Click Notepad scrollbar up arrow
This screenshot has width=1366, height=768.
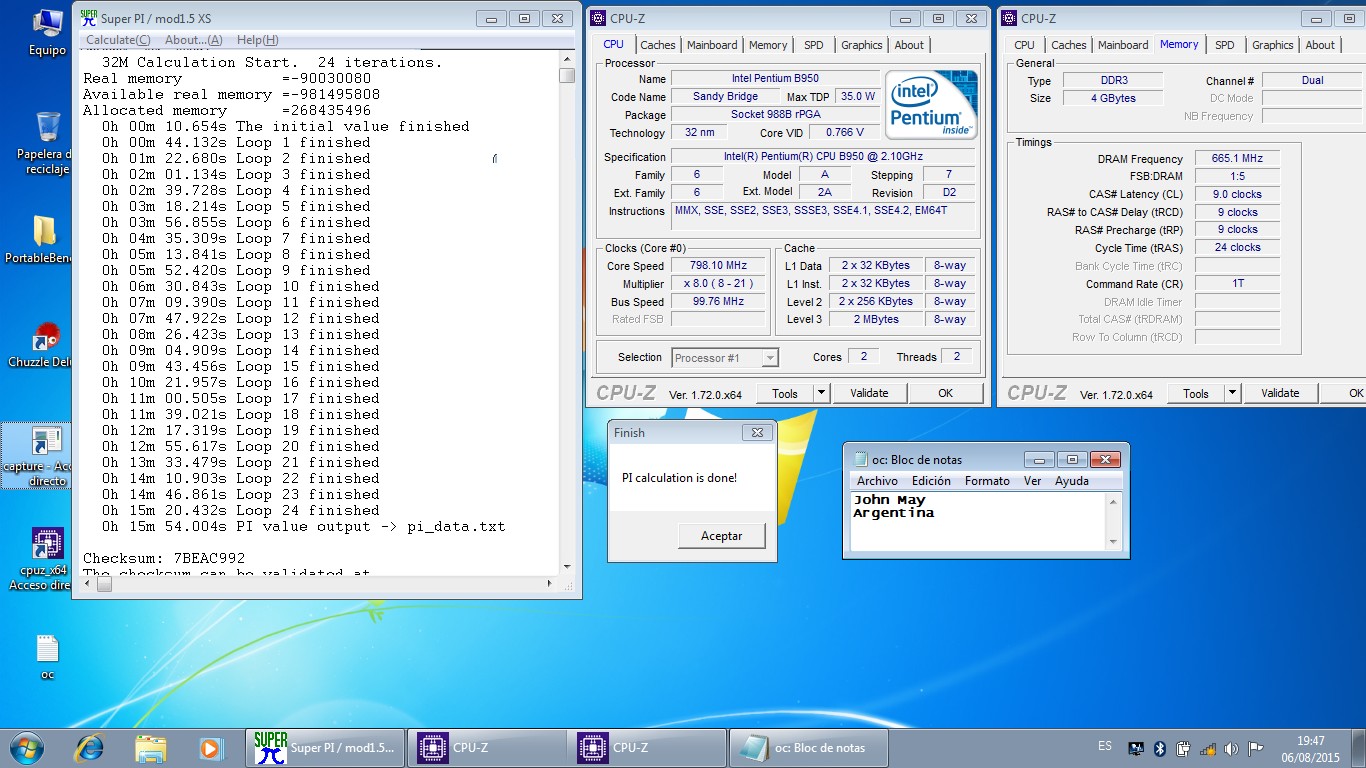click(1113, 502)
